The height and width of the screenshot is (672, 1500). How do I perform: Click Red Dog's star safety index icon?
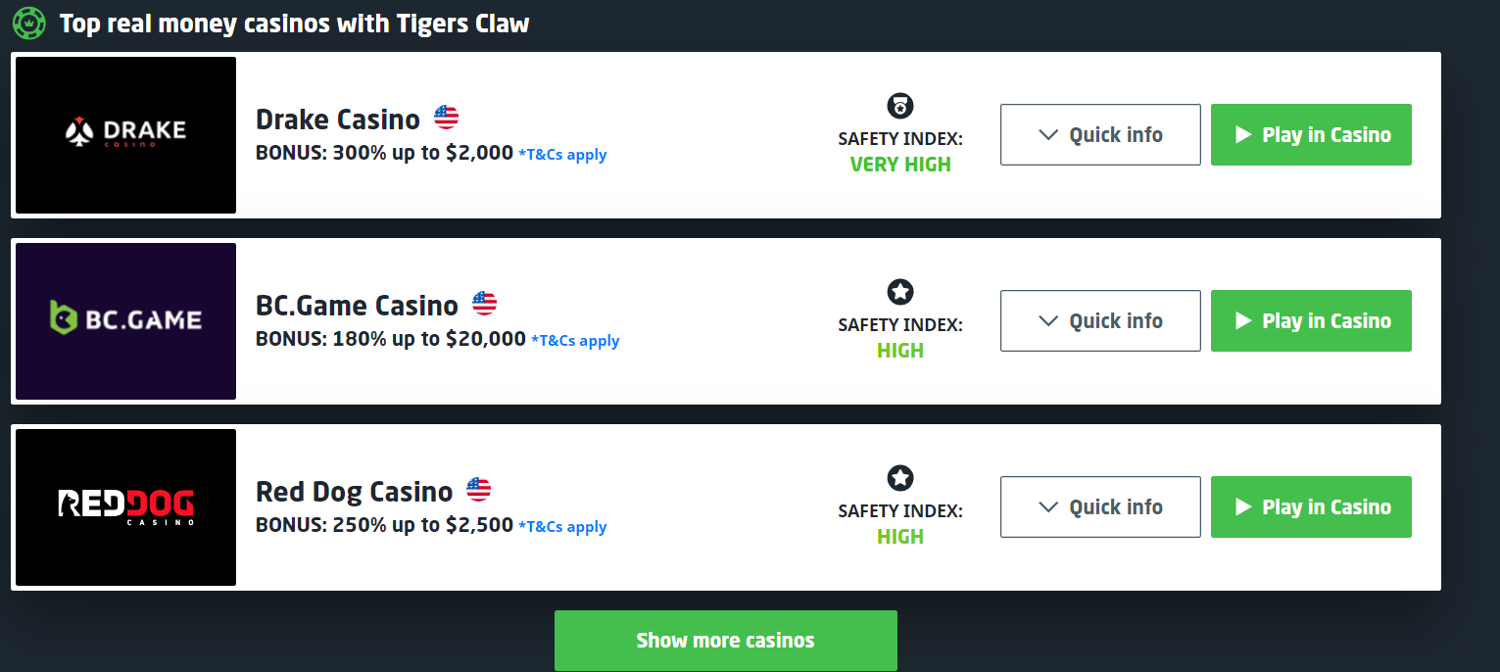[x=900, y=478]
